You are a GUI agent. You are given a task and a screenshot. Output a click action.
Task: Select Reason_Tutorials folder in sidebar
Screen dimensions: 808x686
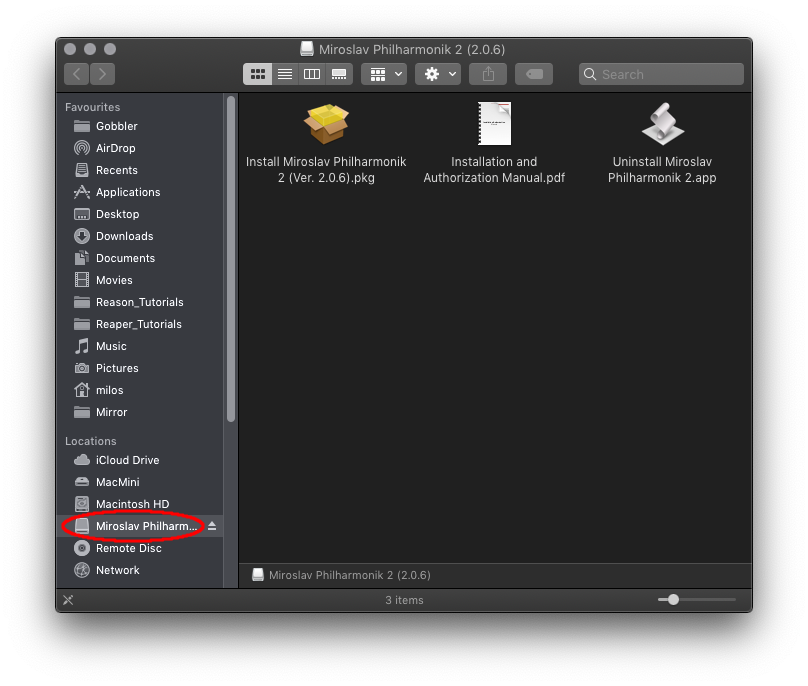pyautogui.click(x=139, y=303)
